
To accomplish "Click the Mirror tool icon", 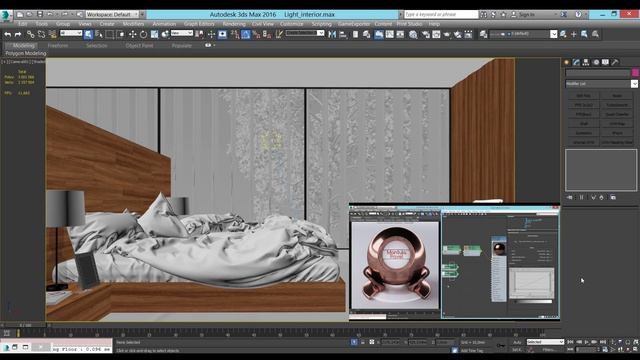I will tap(332, 35).
